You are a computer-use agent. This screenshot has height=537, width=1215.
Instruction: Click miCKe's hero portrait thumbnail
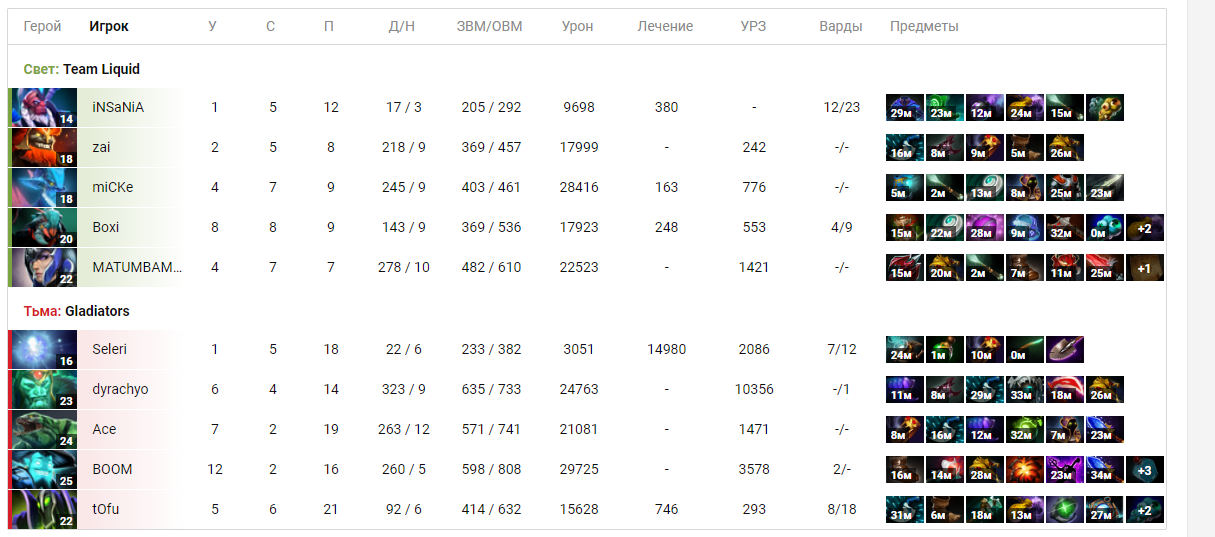point(44,188)
